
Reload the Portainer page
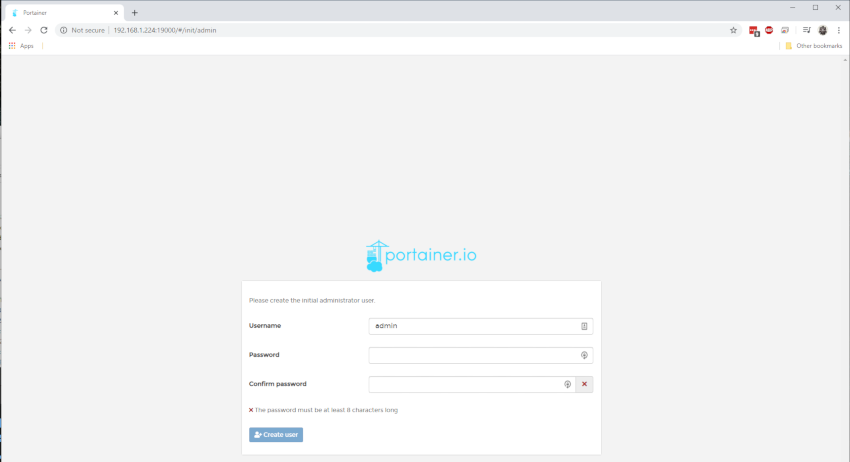click(x=44, y=30)
